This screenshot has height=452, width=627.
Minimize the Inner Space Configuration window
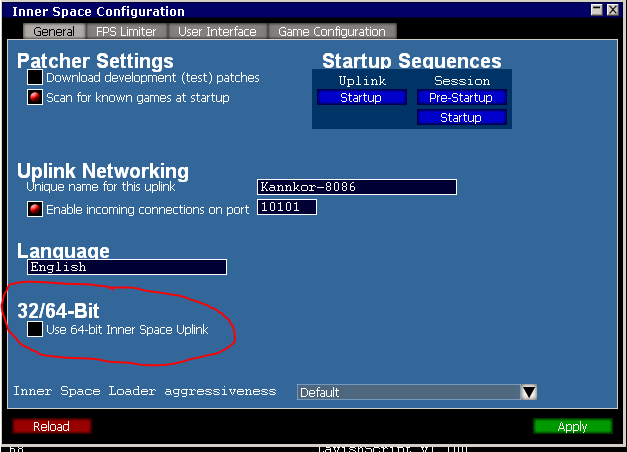click(x=597, y=10)
